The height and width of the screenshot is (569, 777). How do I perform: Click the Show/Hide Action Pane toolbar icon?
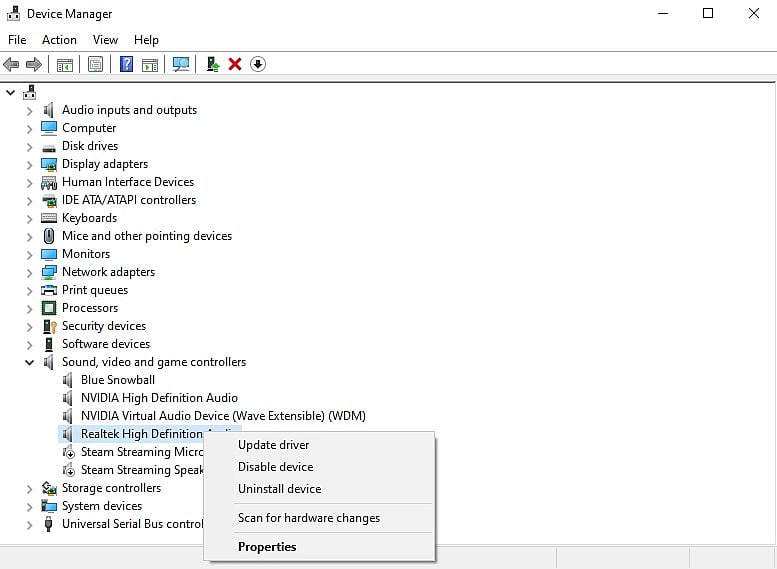click(150, 64)
